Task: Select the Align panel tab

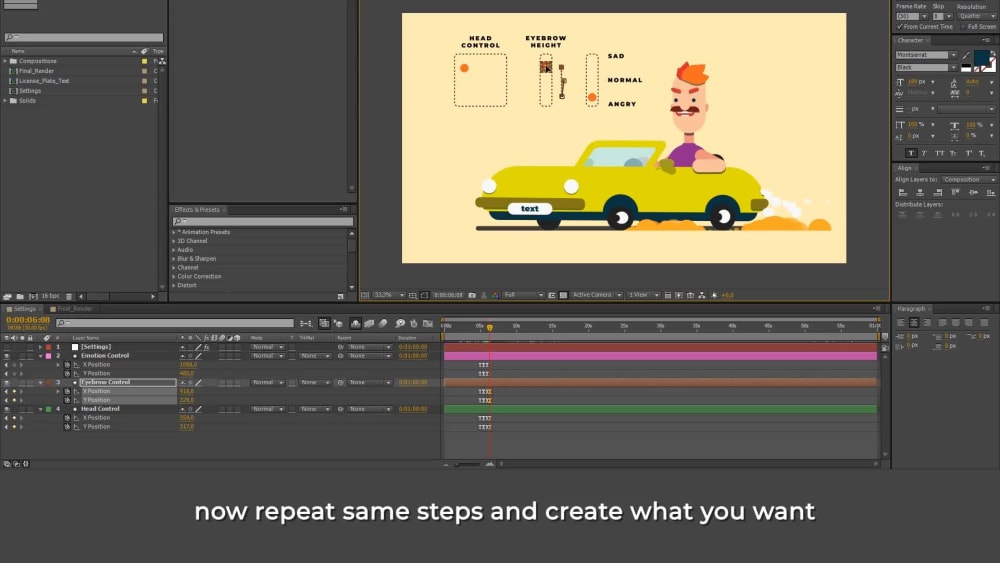Action: pyautogui.click(x=904, y=168)
